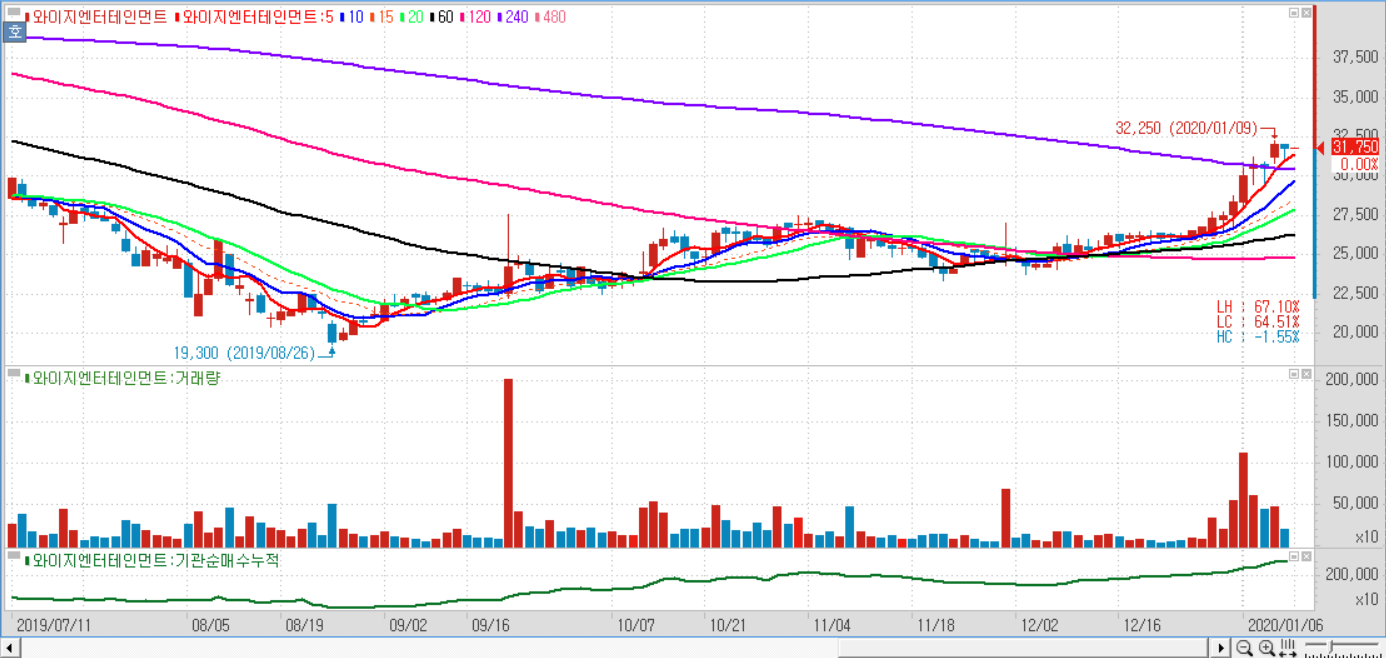Click the 37,500 price axis label
This screenshot has width=1386, height=658.
[1356, 58]
